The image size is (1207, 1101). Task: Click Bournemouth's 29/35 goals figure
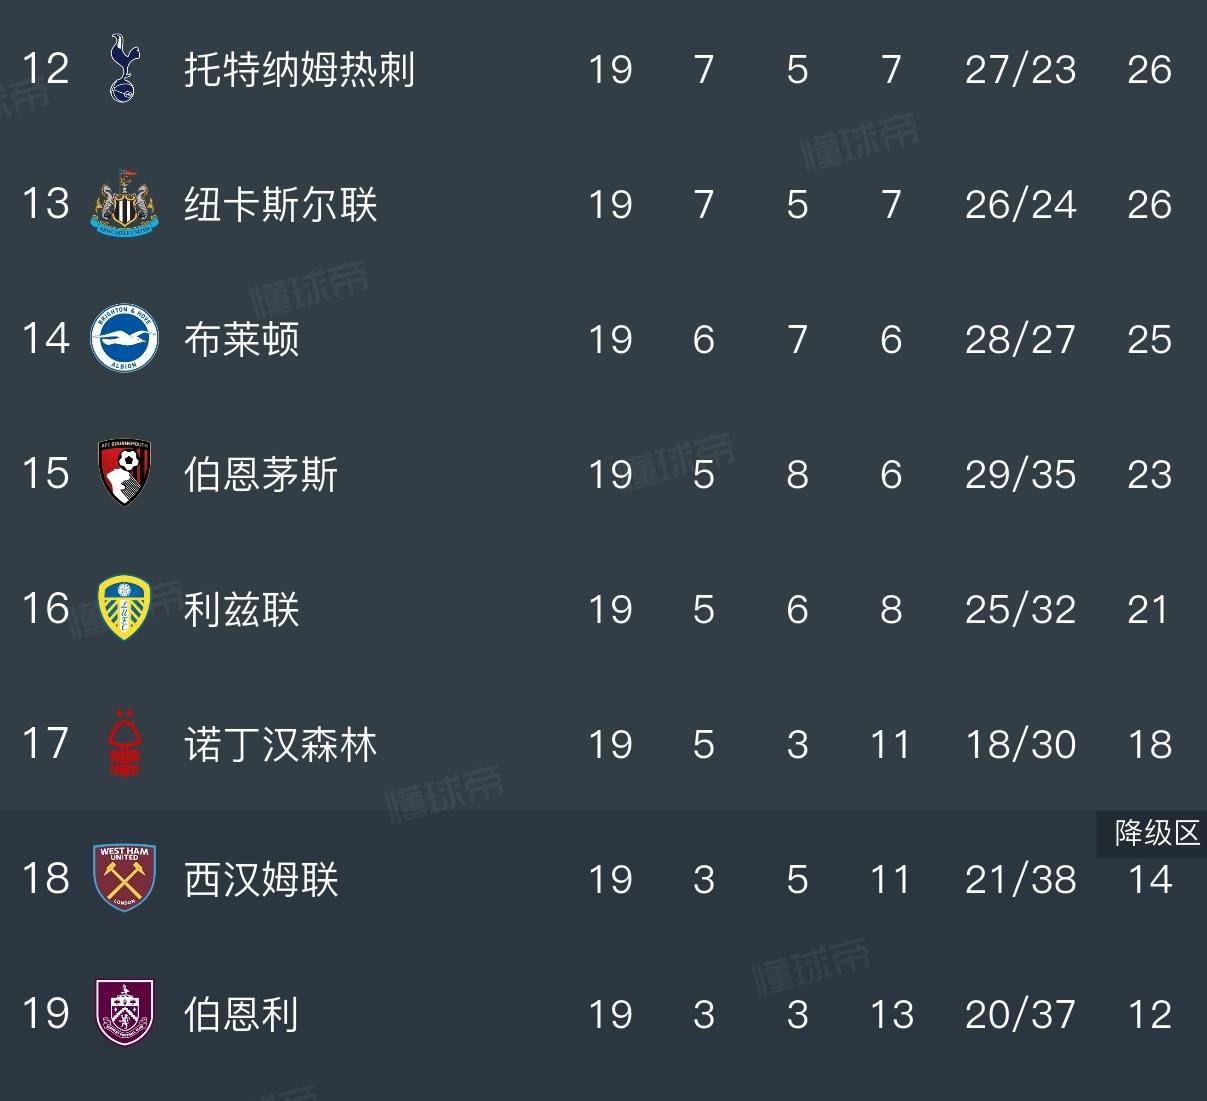tap(1020, 474)
